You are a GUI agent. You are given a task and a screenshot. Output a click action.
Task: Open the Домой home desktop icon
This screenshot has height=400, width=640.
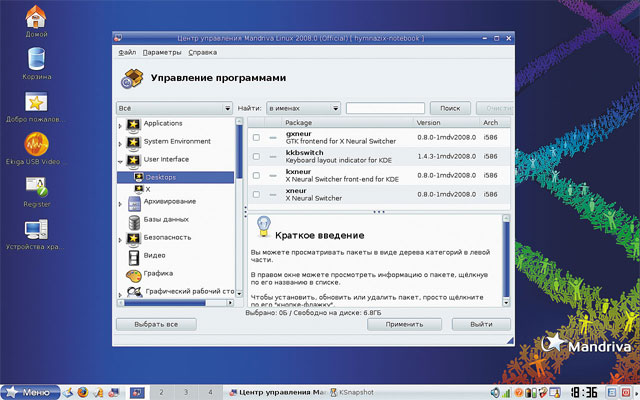point(36,17)
